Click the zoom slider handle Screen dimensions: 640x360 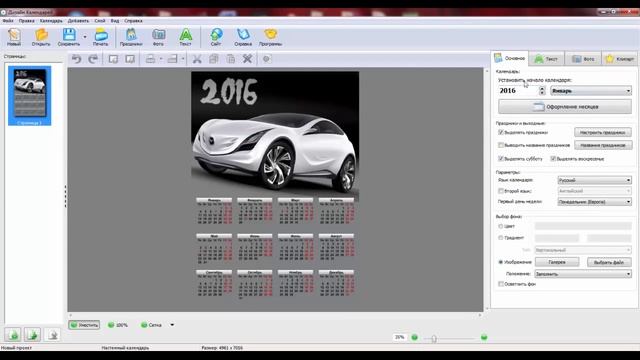pyautogui.click(x=434, y=338)
